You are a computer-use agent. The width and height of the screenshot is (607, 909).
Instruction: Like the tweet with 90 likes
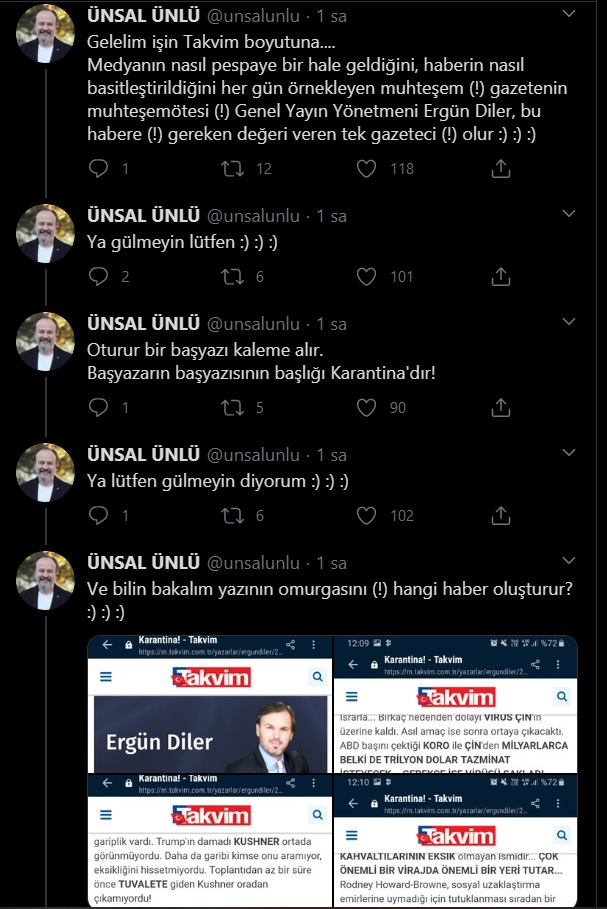[x=368, y=407]
